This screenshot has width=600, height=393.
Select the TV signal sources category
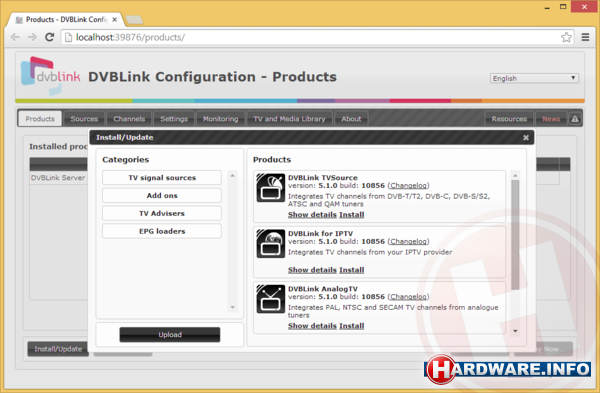pos(162,178)
